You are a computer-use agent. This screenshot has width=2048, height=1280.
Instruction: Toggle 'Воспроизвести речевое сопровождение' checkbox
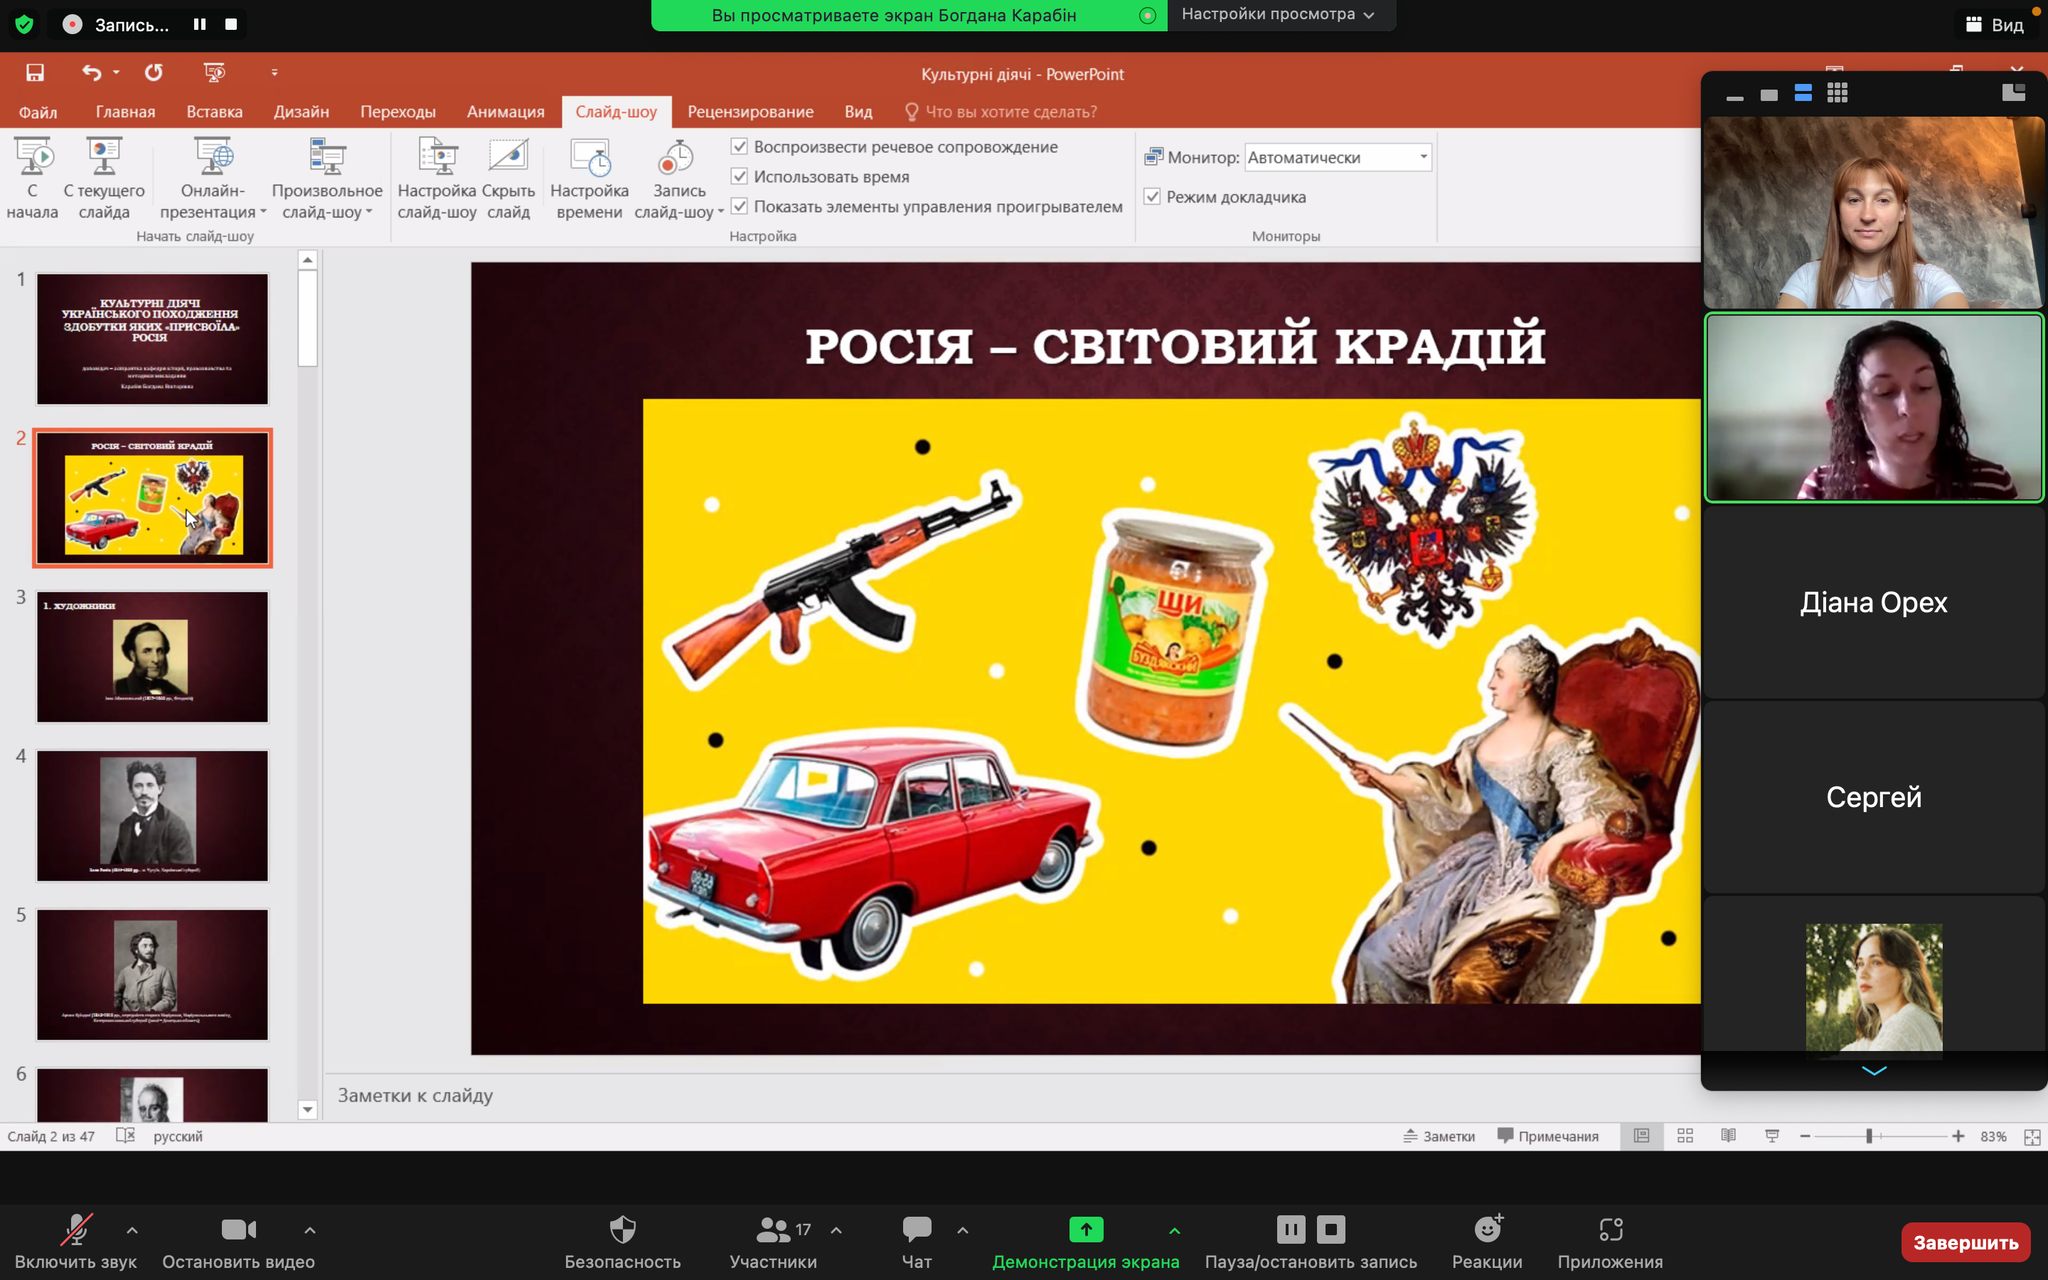point(739,146)
